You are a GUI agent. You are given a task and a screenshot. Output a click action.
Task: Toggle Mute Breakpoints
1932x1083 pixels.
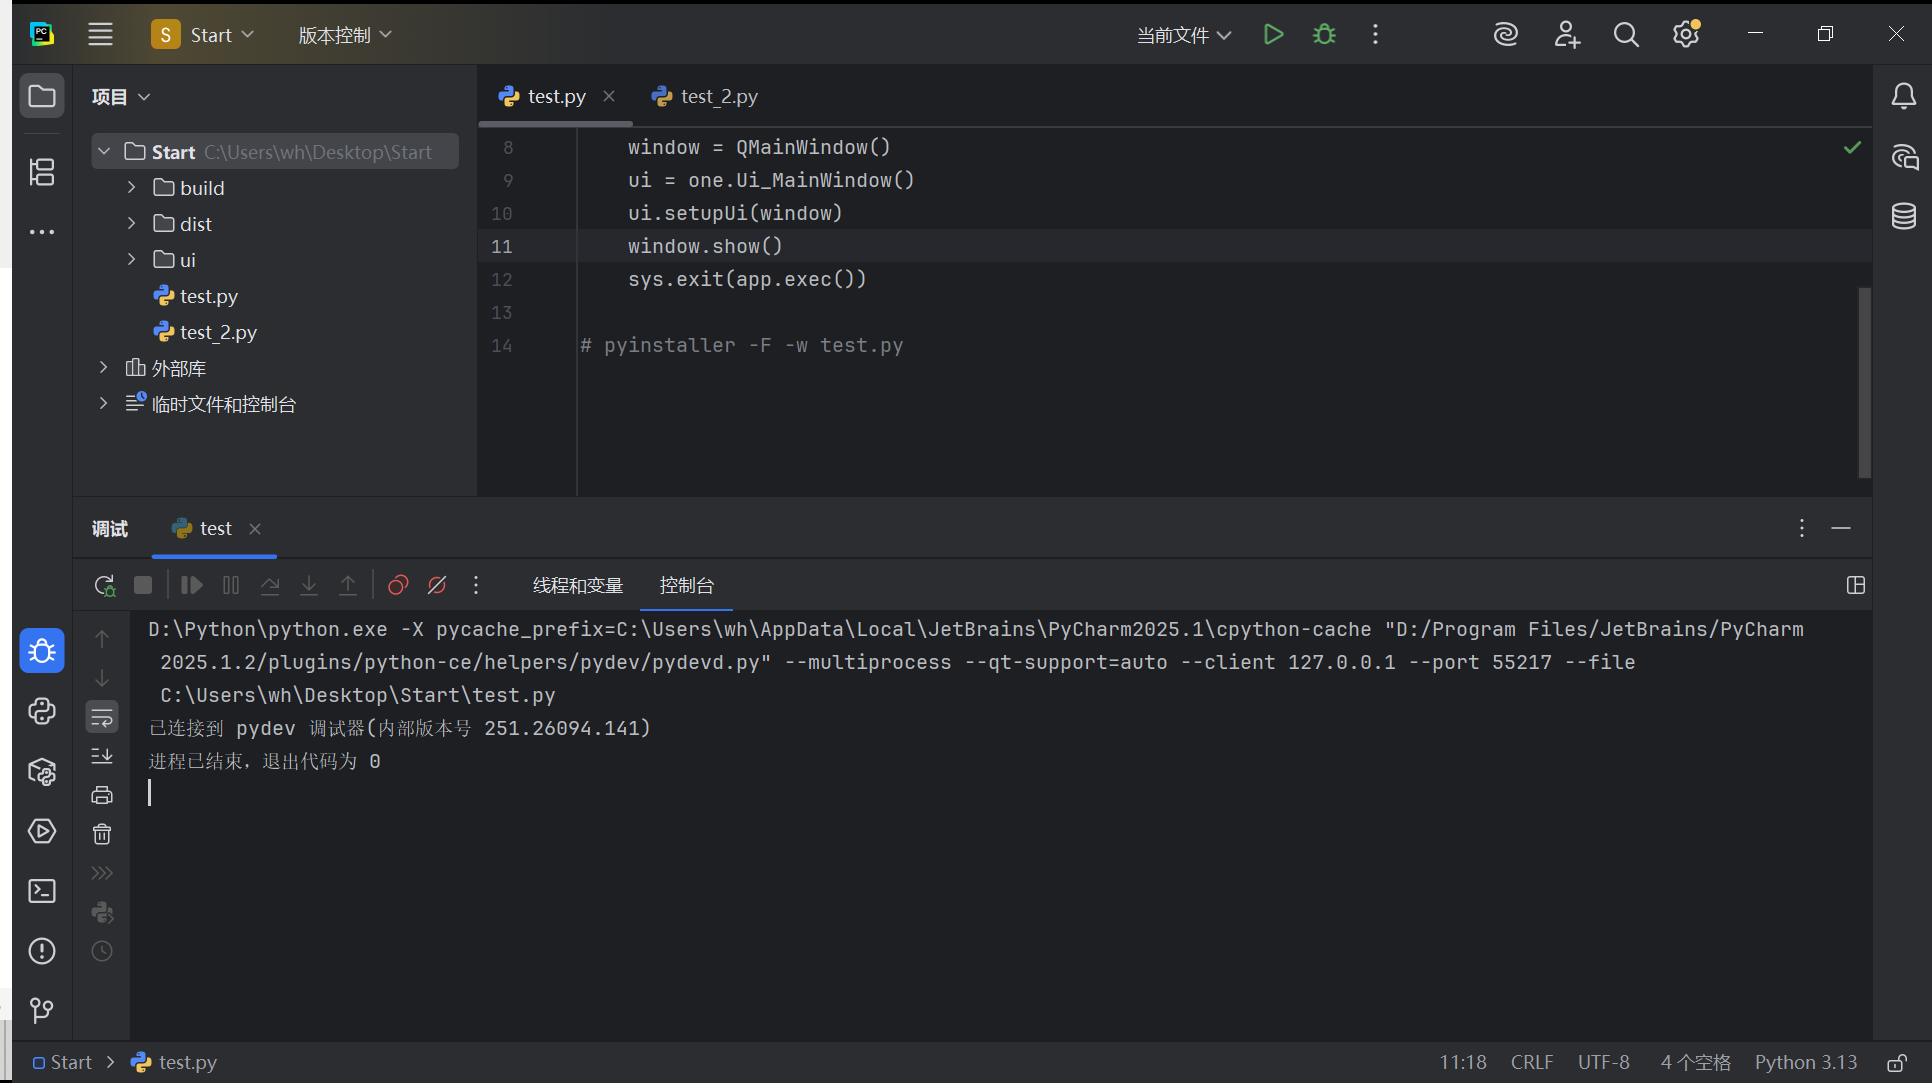point(437,586)
